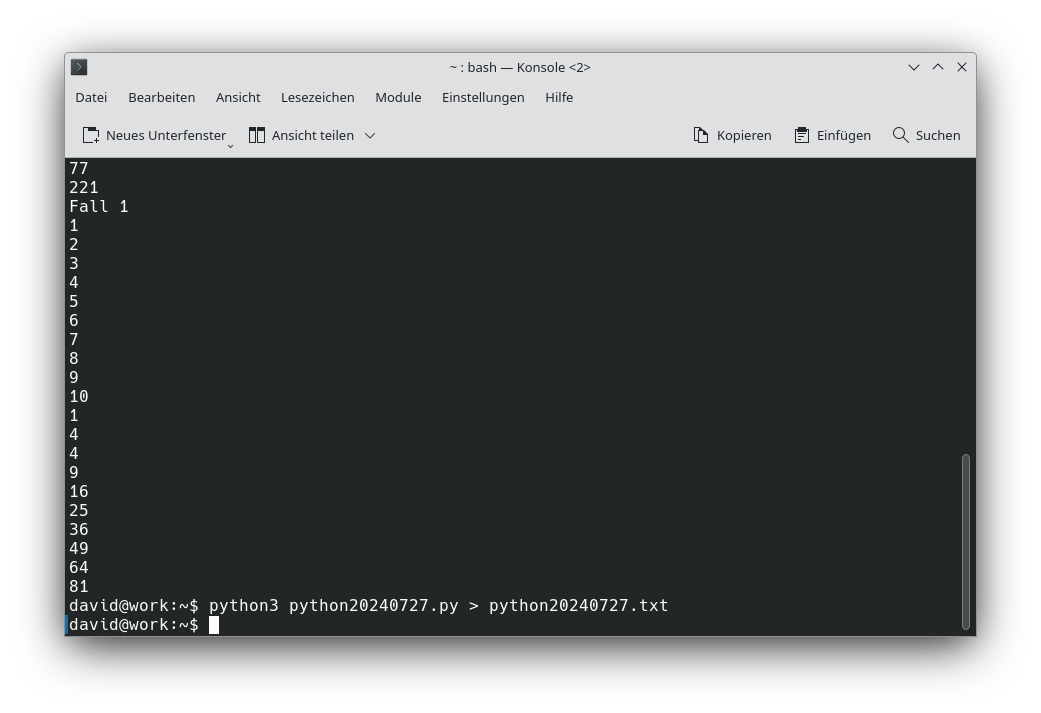1041x713 pixels.
Task: Click the Kopieren copy icon
Action: 701,135
